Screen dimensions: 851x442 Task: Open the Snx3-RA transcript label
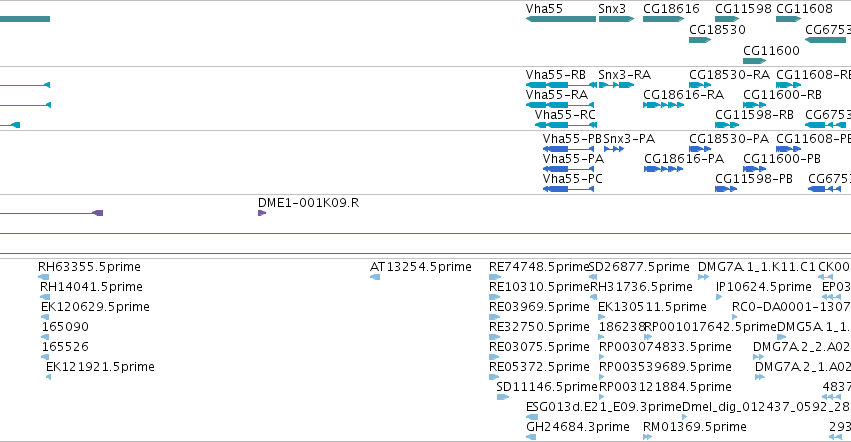(x=625, y=75)
